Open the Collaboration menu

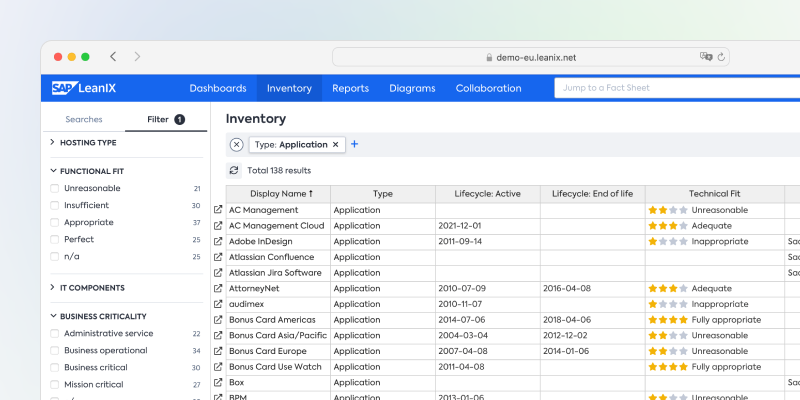point(488,88)
